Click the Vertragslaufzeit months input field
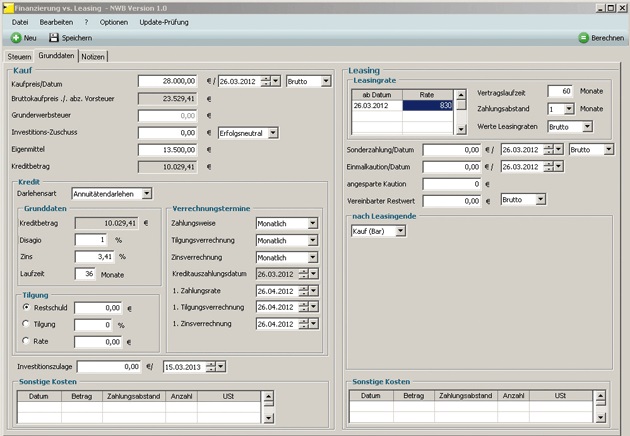 pos(559,91)
